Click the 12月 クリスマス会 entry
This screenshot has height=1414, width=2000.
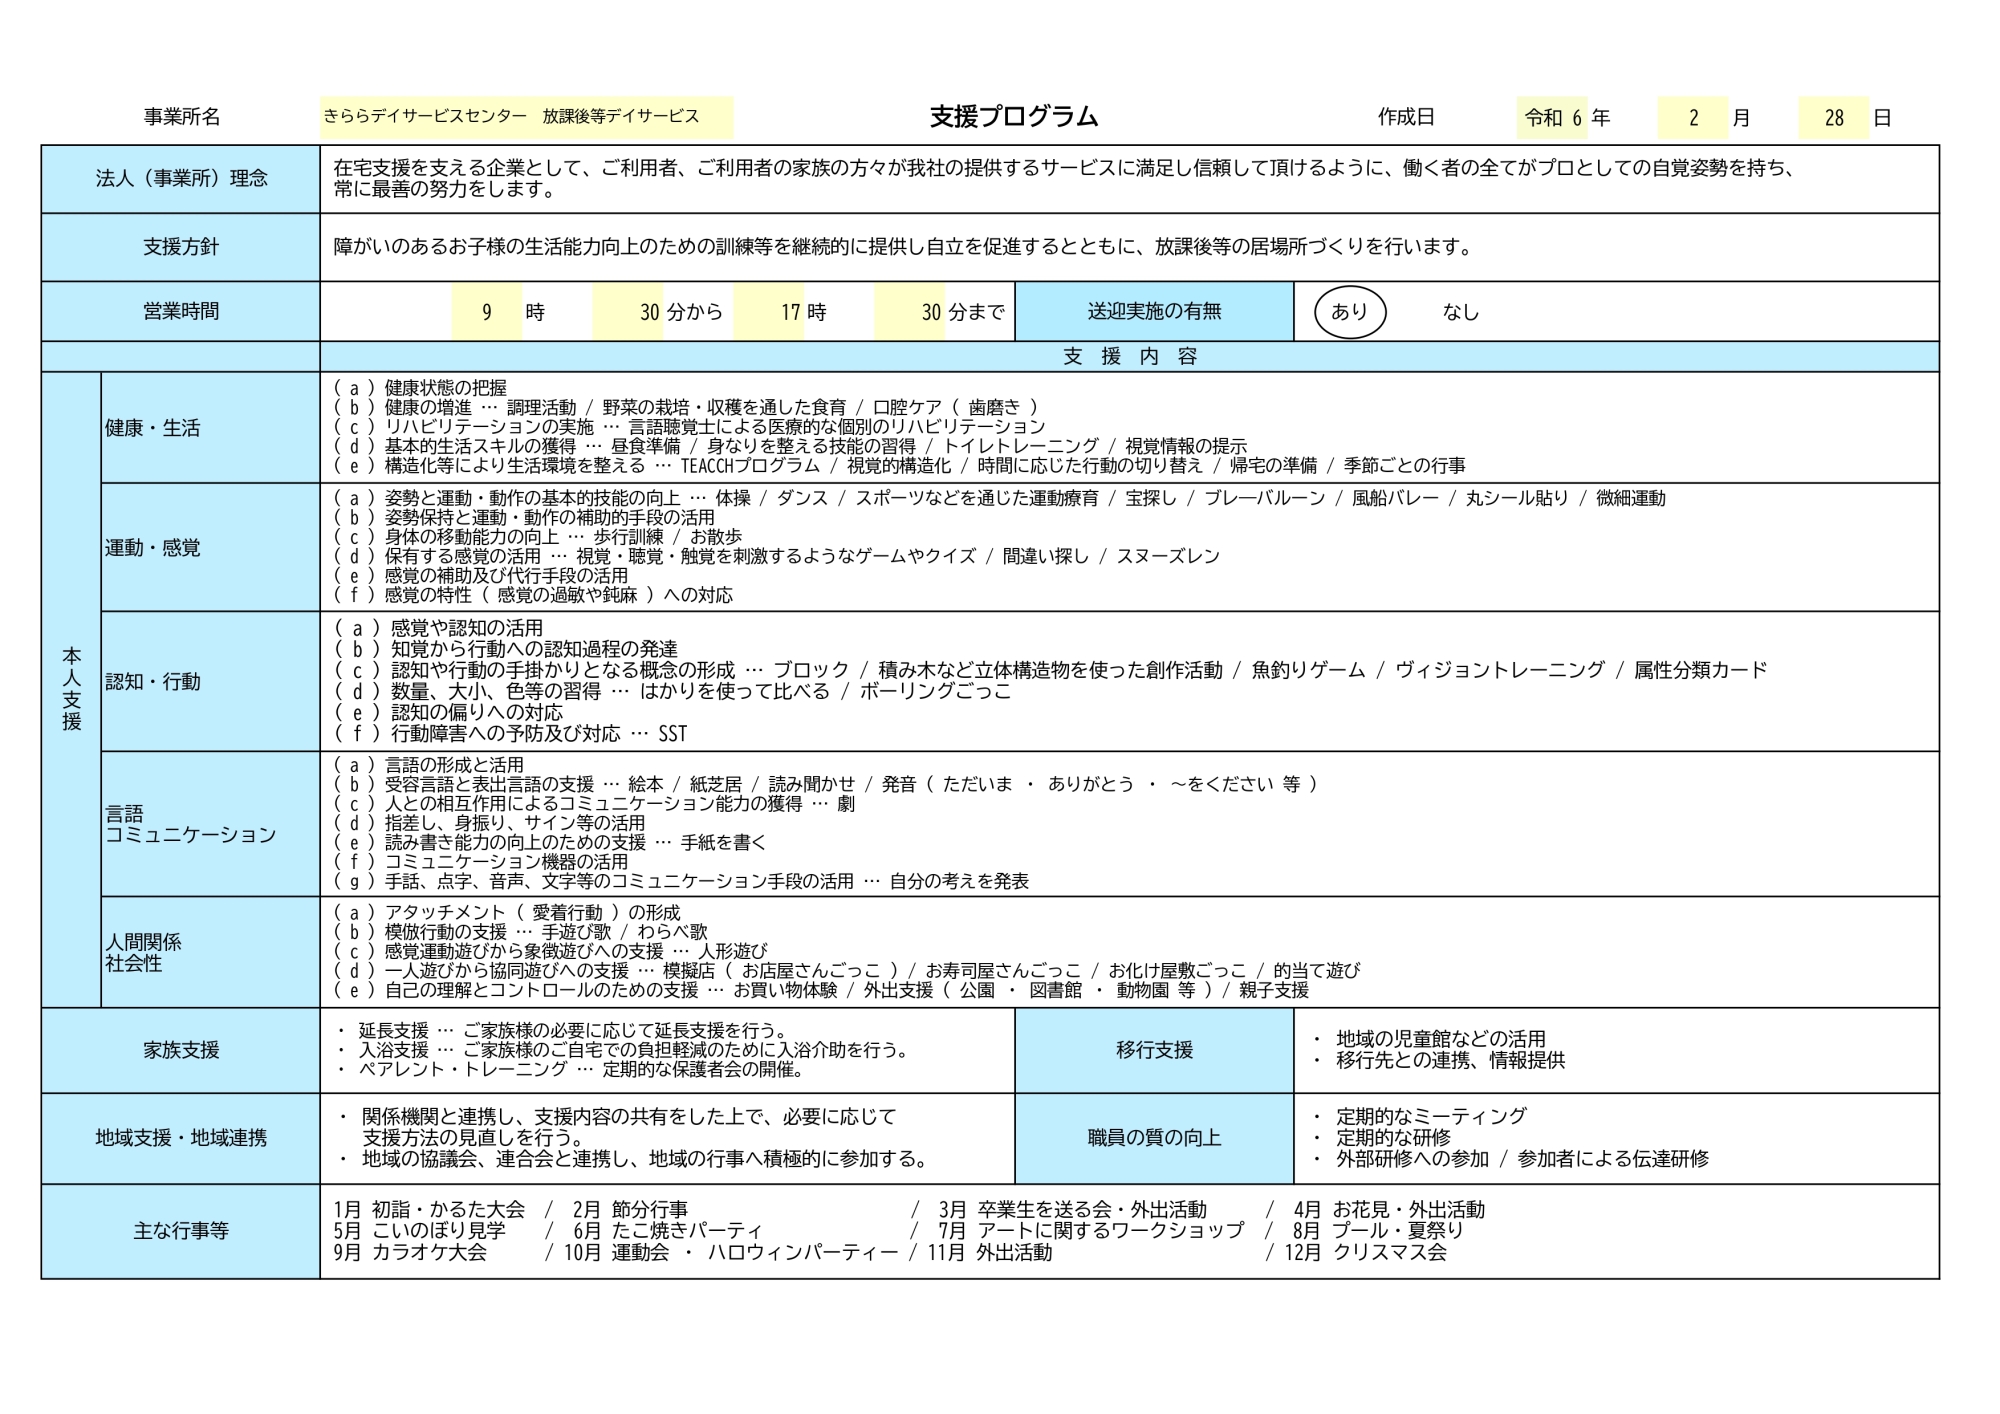coord(1366,1252)
